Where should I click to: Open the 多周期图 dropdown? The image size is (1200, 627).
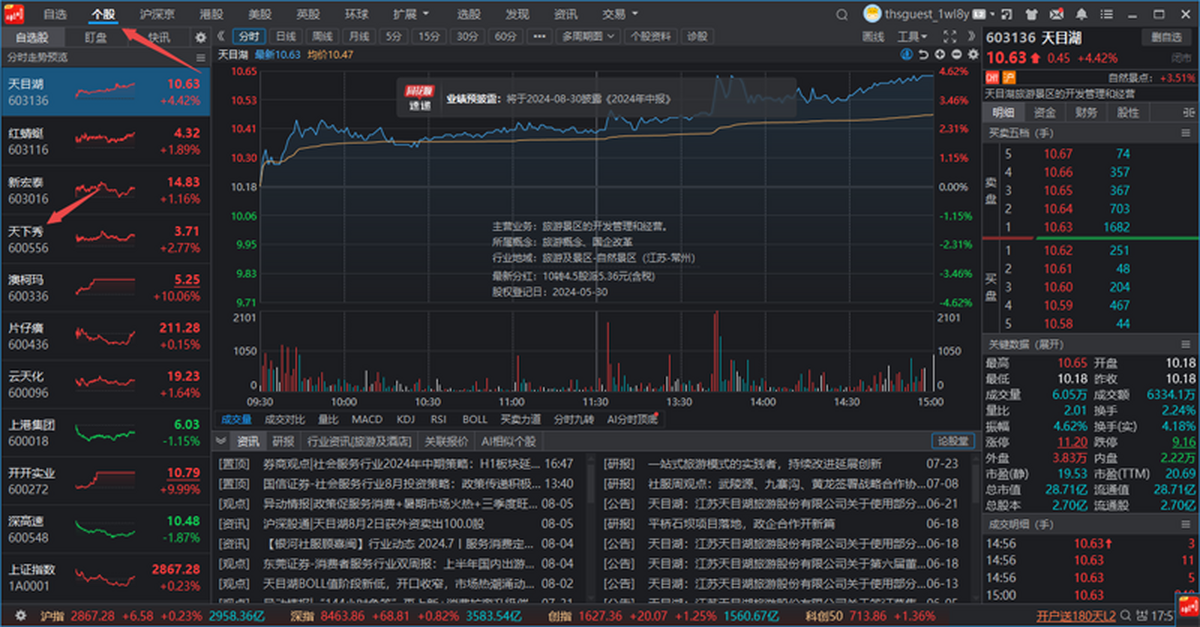[588, 36]
